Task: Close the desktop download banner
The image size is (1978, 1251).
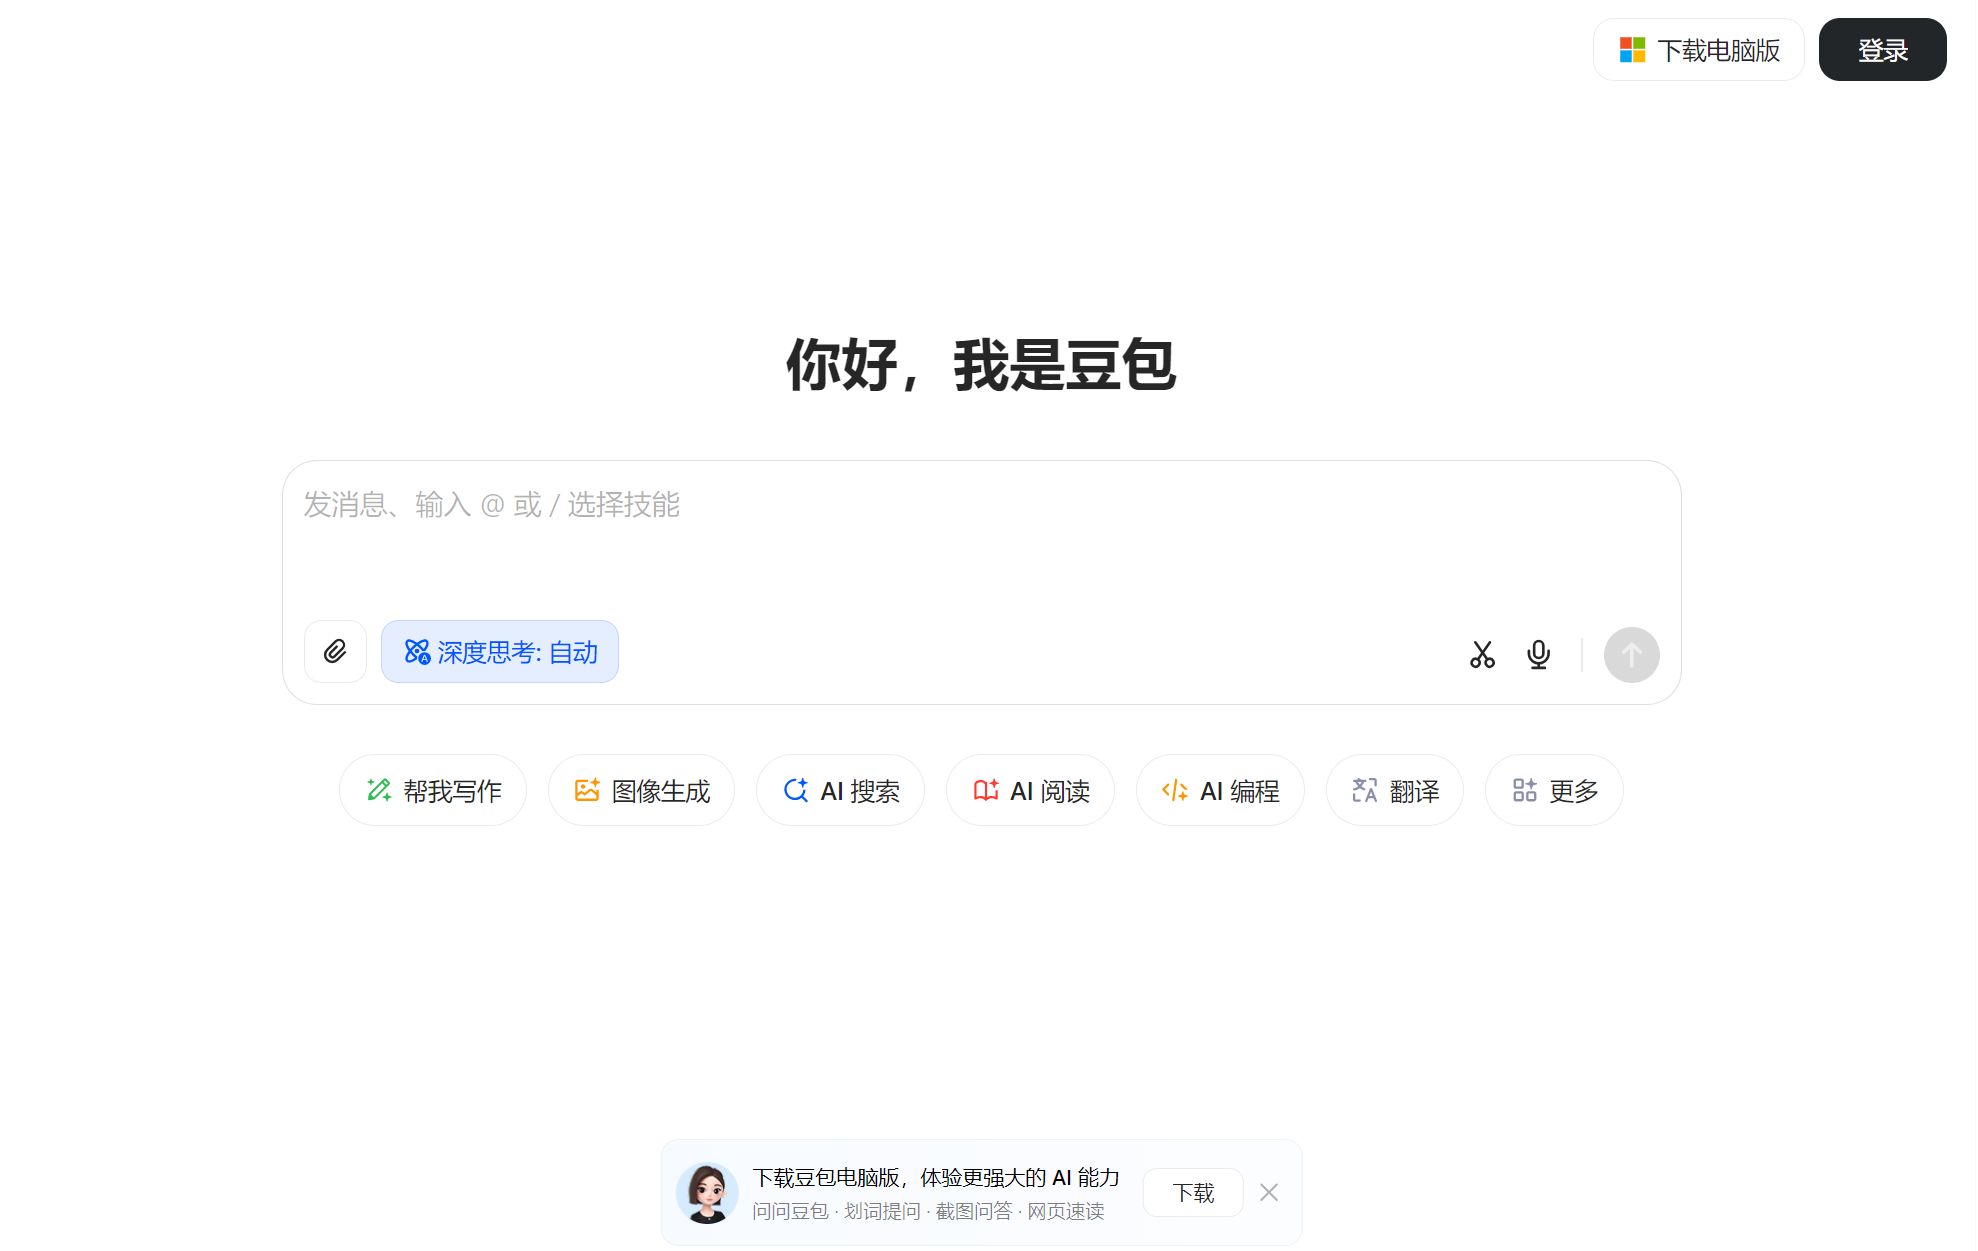Action: (1269, 1193)
